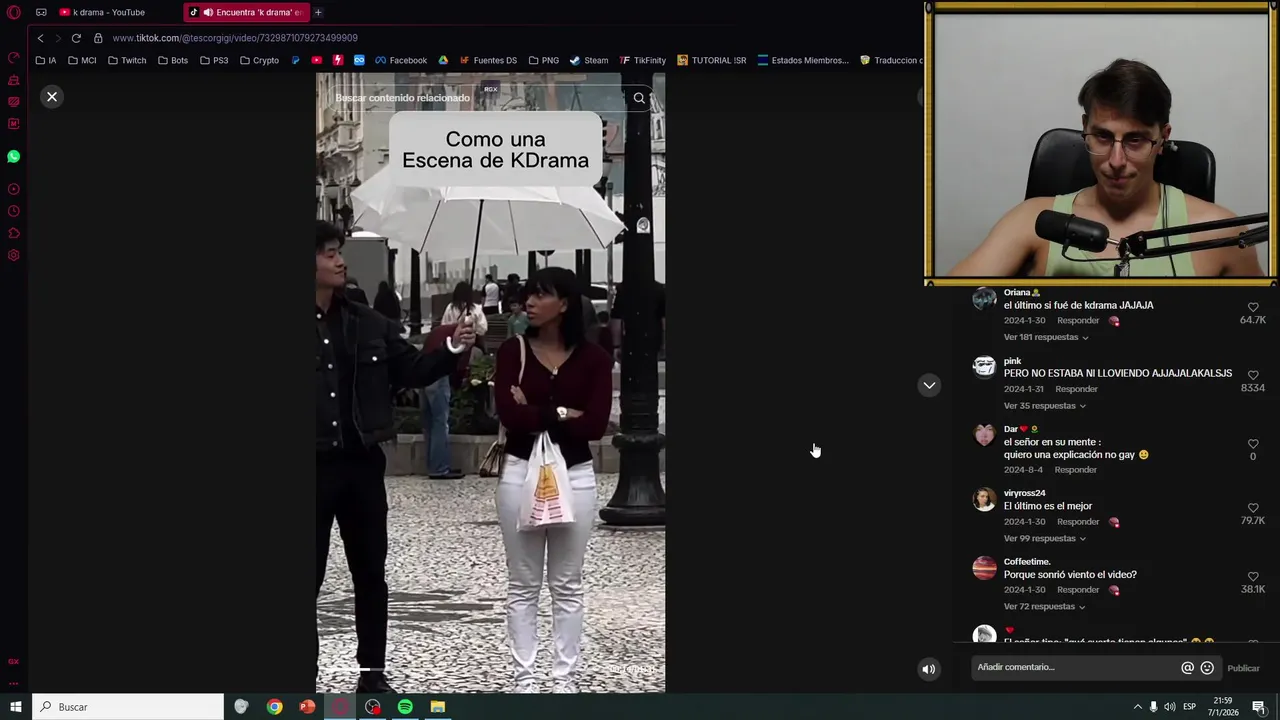Go back with browser back arrow
The height and width of the screenshot is (720, 1280).
click(x=40, y=38)
